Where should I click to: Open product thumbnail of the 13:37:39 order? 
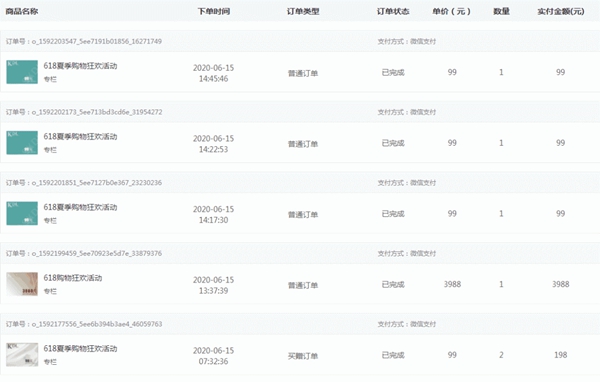pyautogui.click(x=22, y=284)
